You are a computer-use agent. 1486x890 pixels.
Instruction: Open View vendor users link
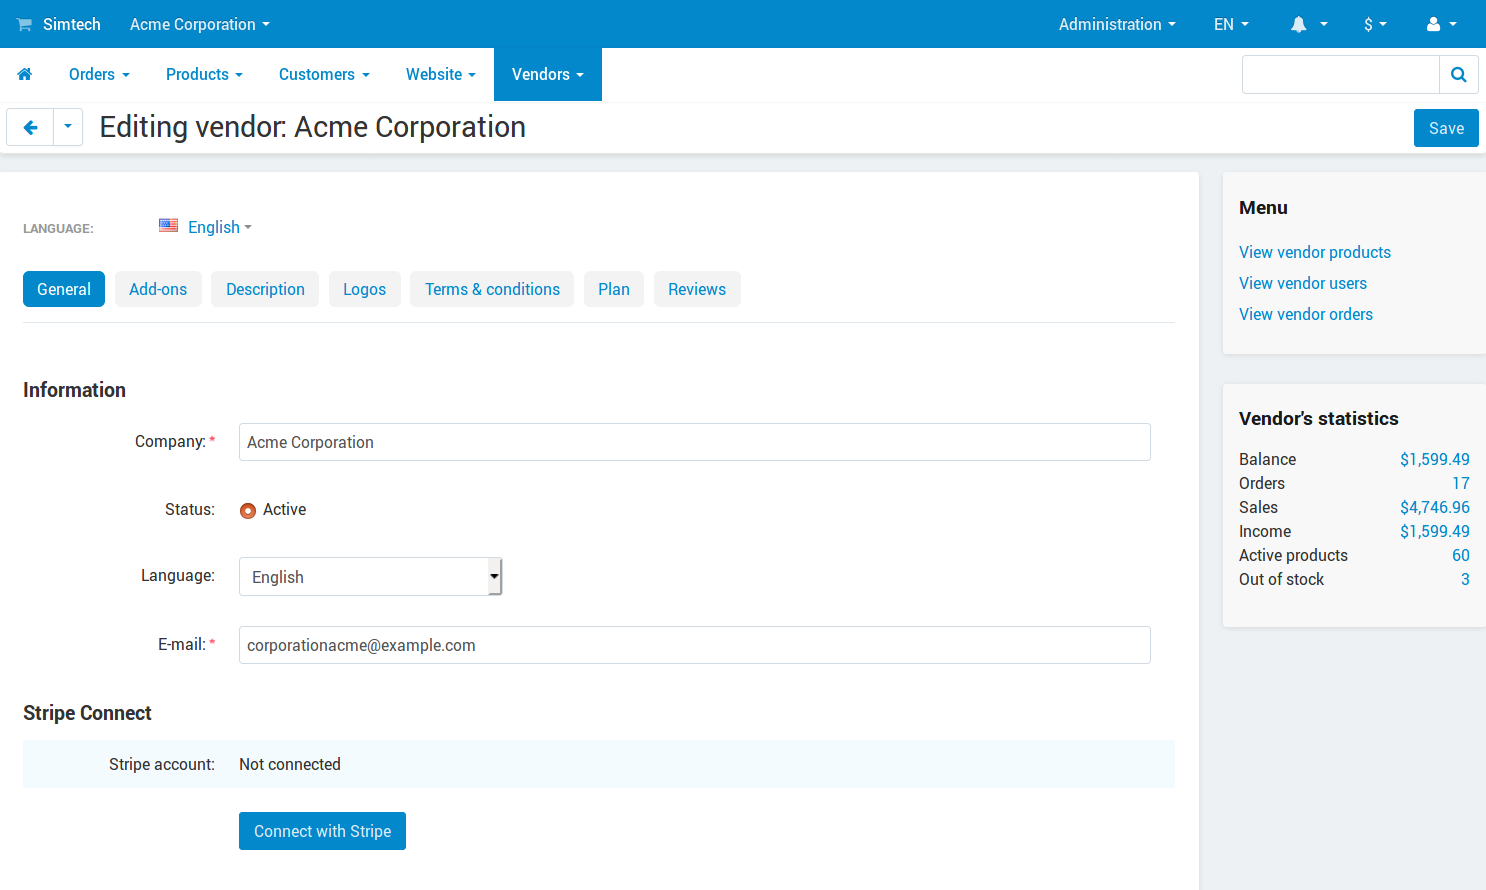point(1303,283)
